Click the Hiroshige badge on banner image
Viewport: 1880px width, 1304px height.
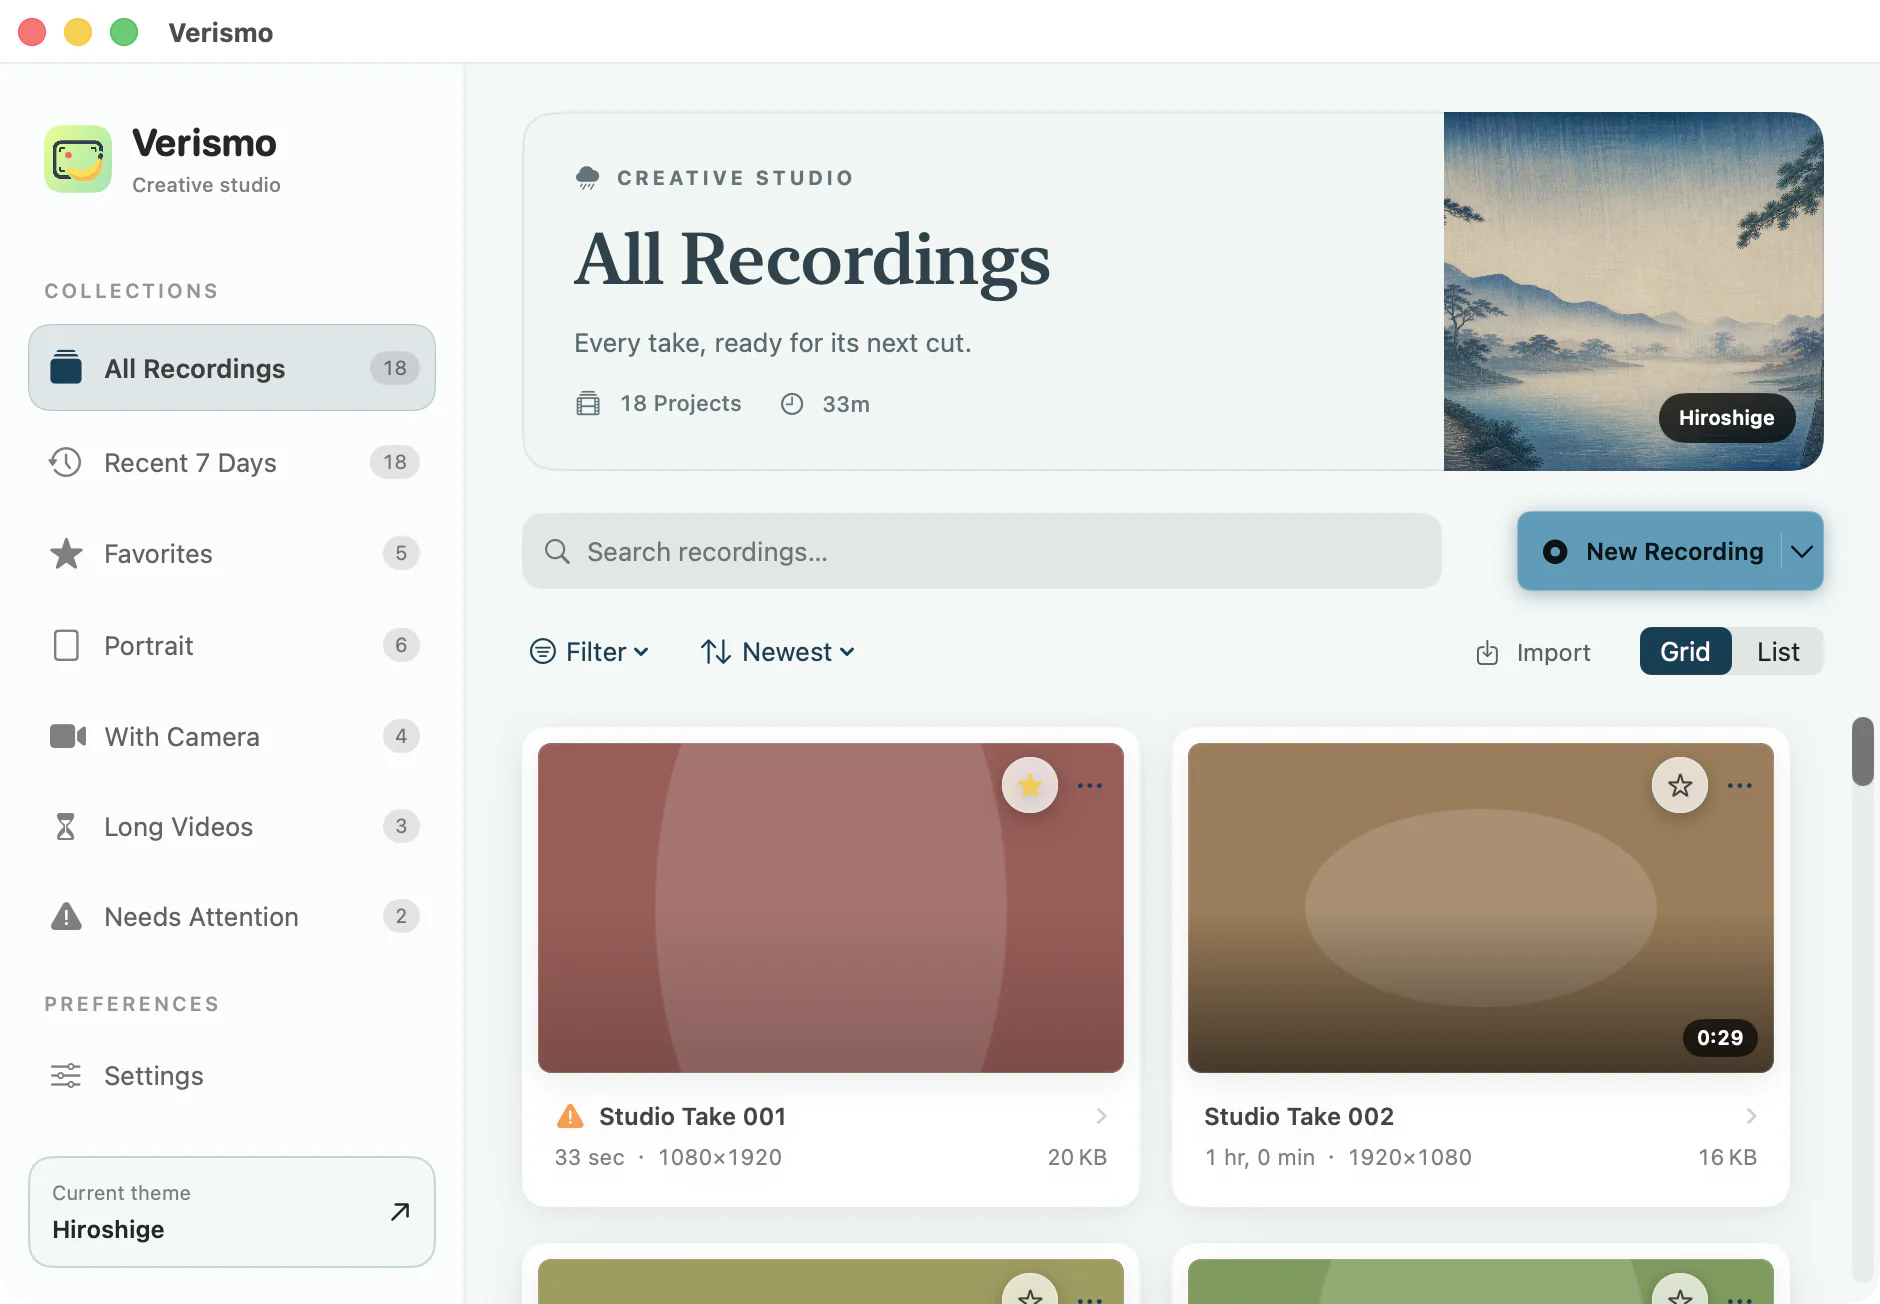1727,417
